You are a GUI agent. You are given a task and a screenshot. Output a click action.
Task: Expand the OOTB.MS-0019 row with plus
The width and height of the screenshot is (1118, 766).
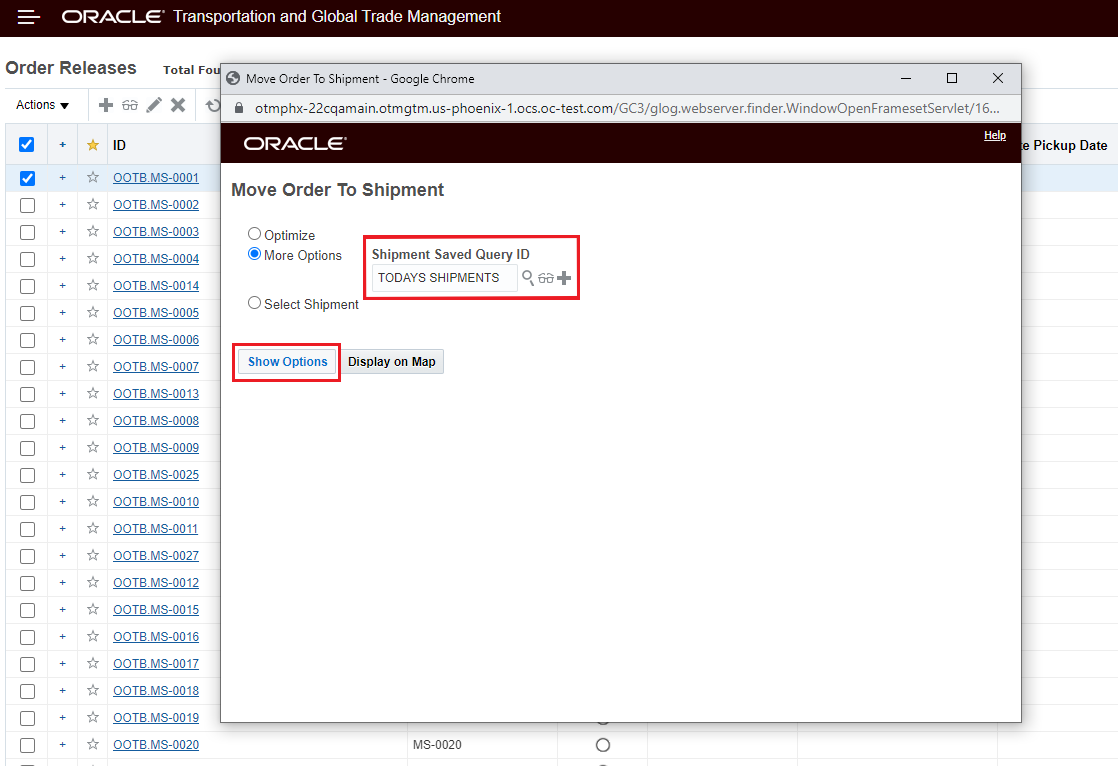tap(63, 718)
